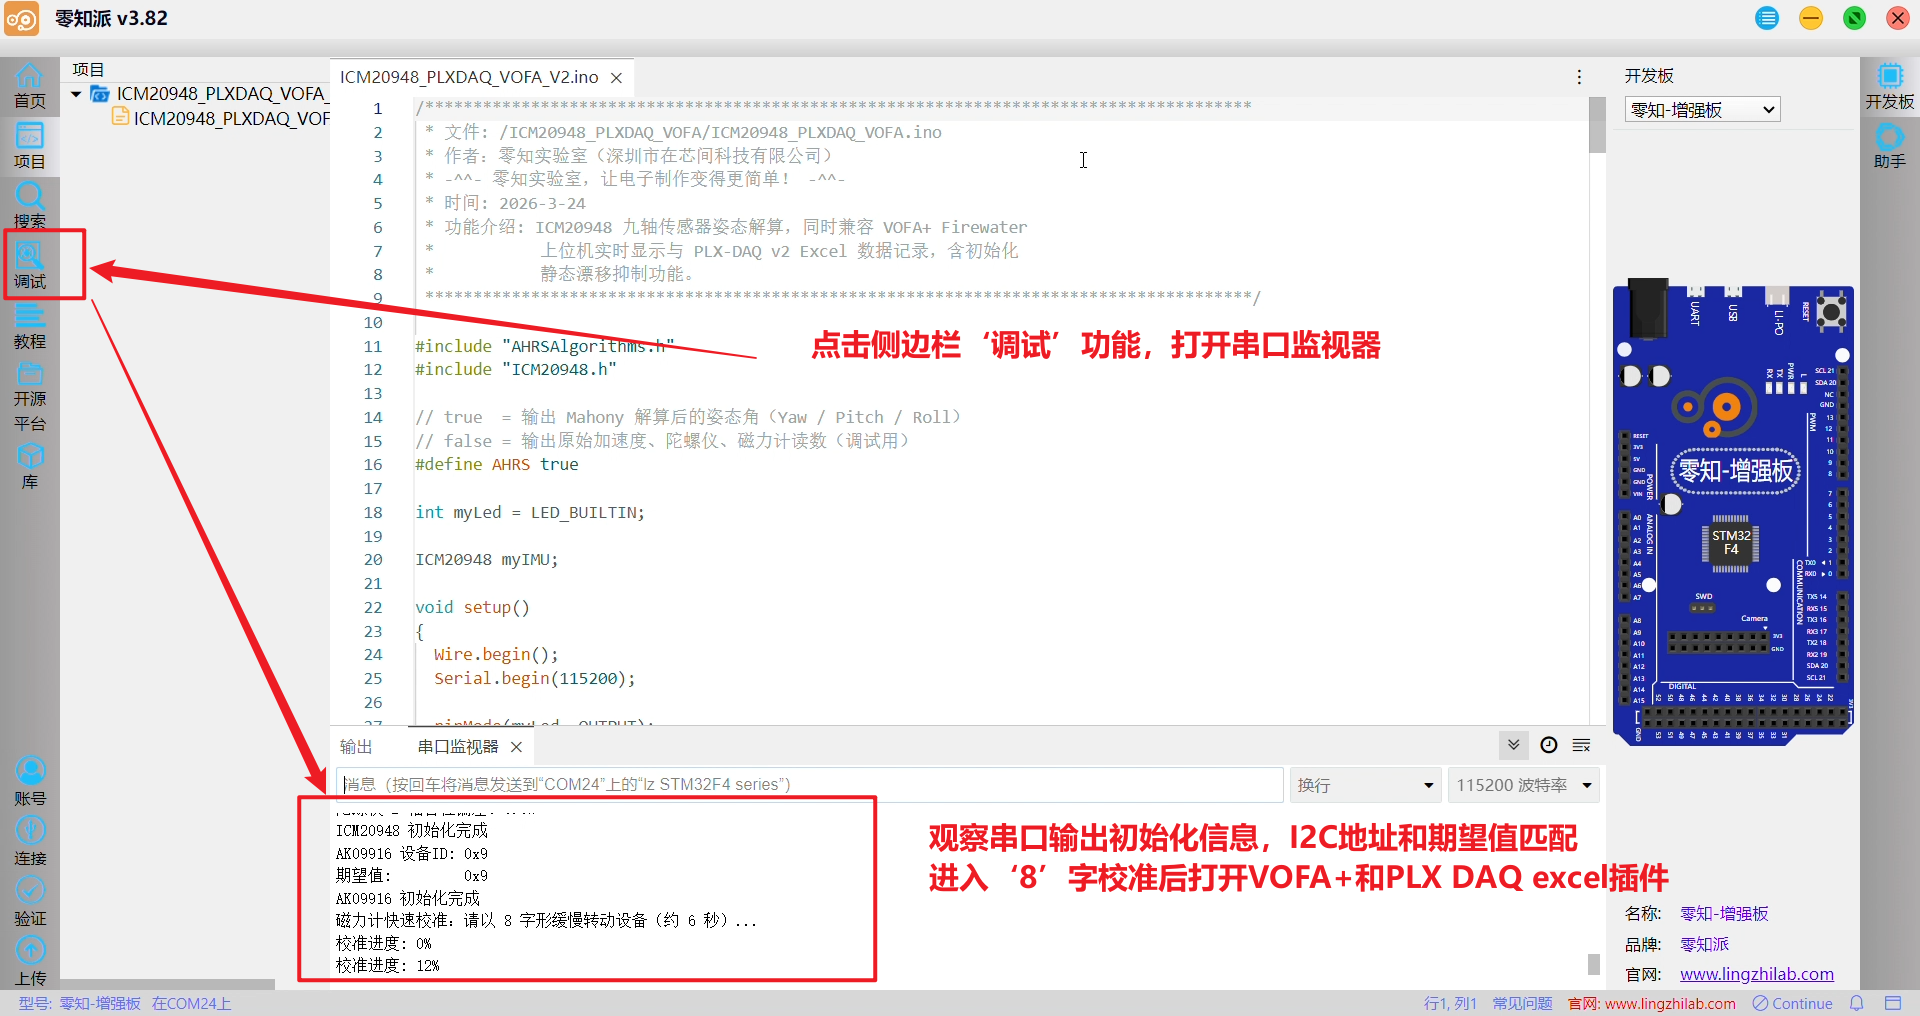Image resolution: width=1920 pixels, height=1016 pixels.
Task: Collapse the ICM20948_PLXDAQ_VOFA project folder
Action: coord(76,94)
